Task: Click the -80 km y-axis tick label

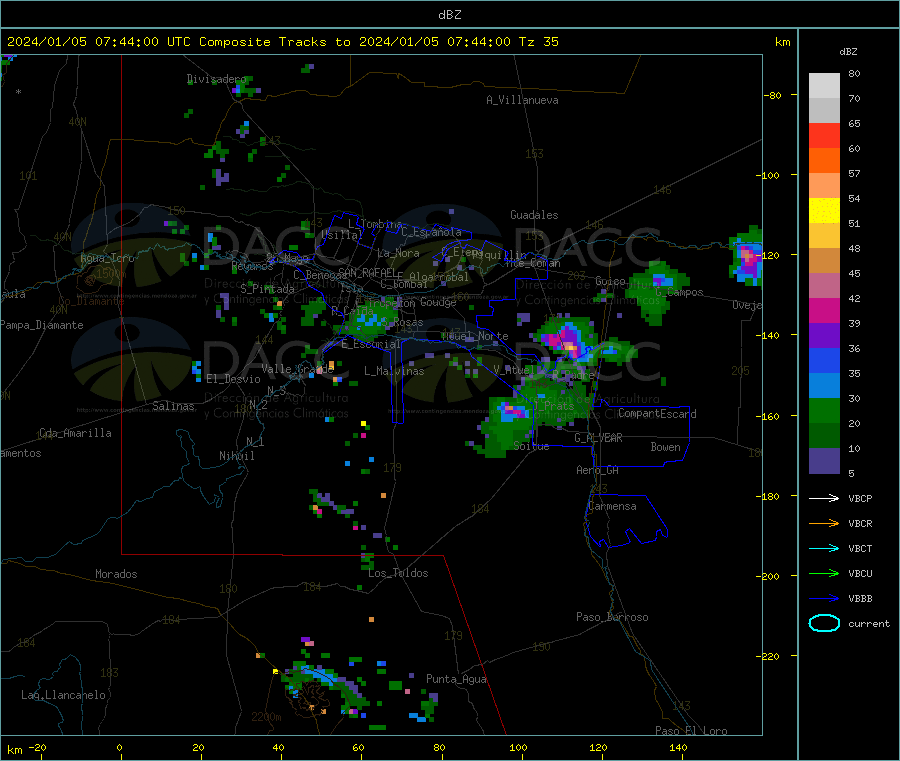Action: point(773,95)
